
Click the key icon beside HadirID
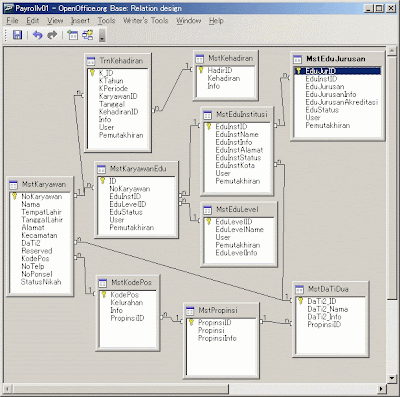[x=201, y=70]
